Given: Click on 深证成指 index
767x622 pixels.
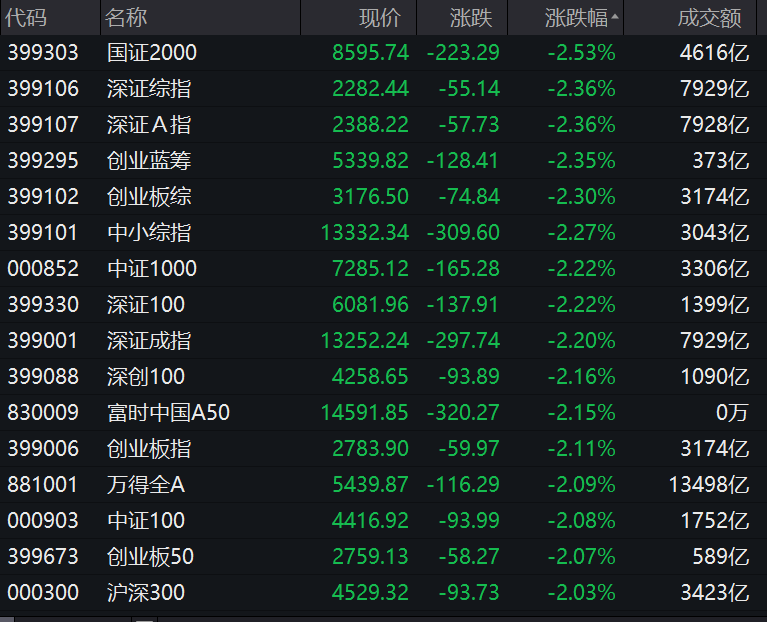Looking at the screenshot, I should pos(149,341).
